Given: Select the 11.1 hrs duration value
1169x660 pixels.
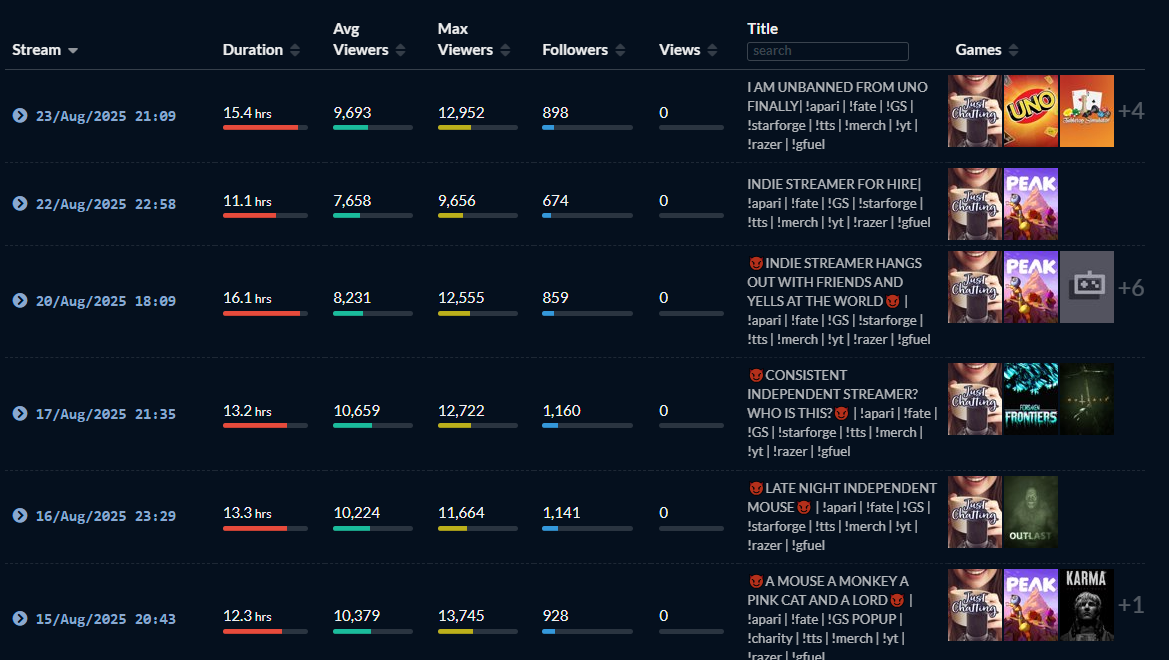Looking at the screenshot, I should [x=247, y=201].
